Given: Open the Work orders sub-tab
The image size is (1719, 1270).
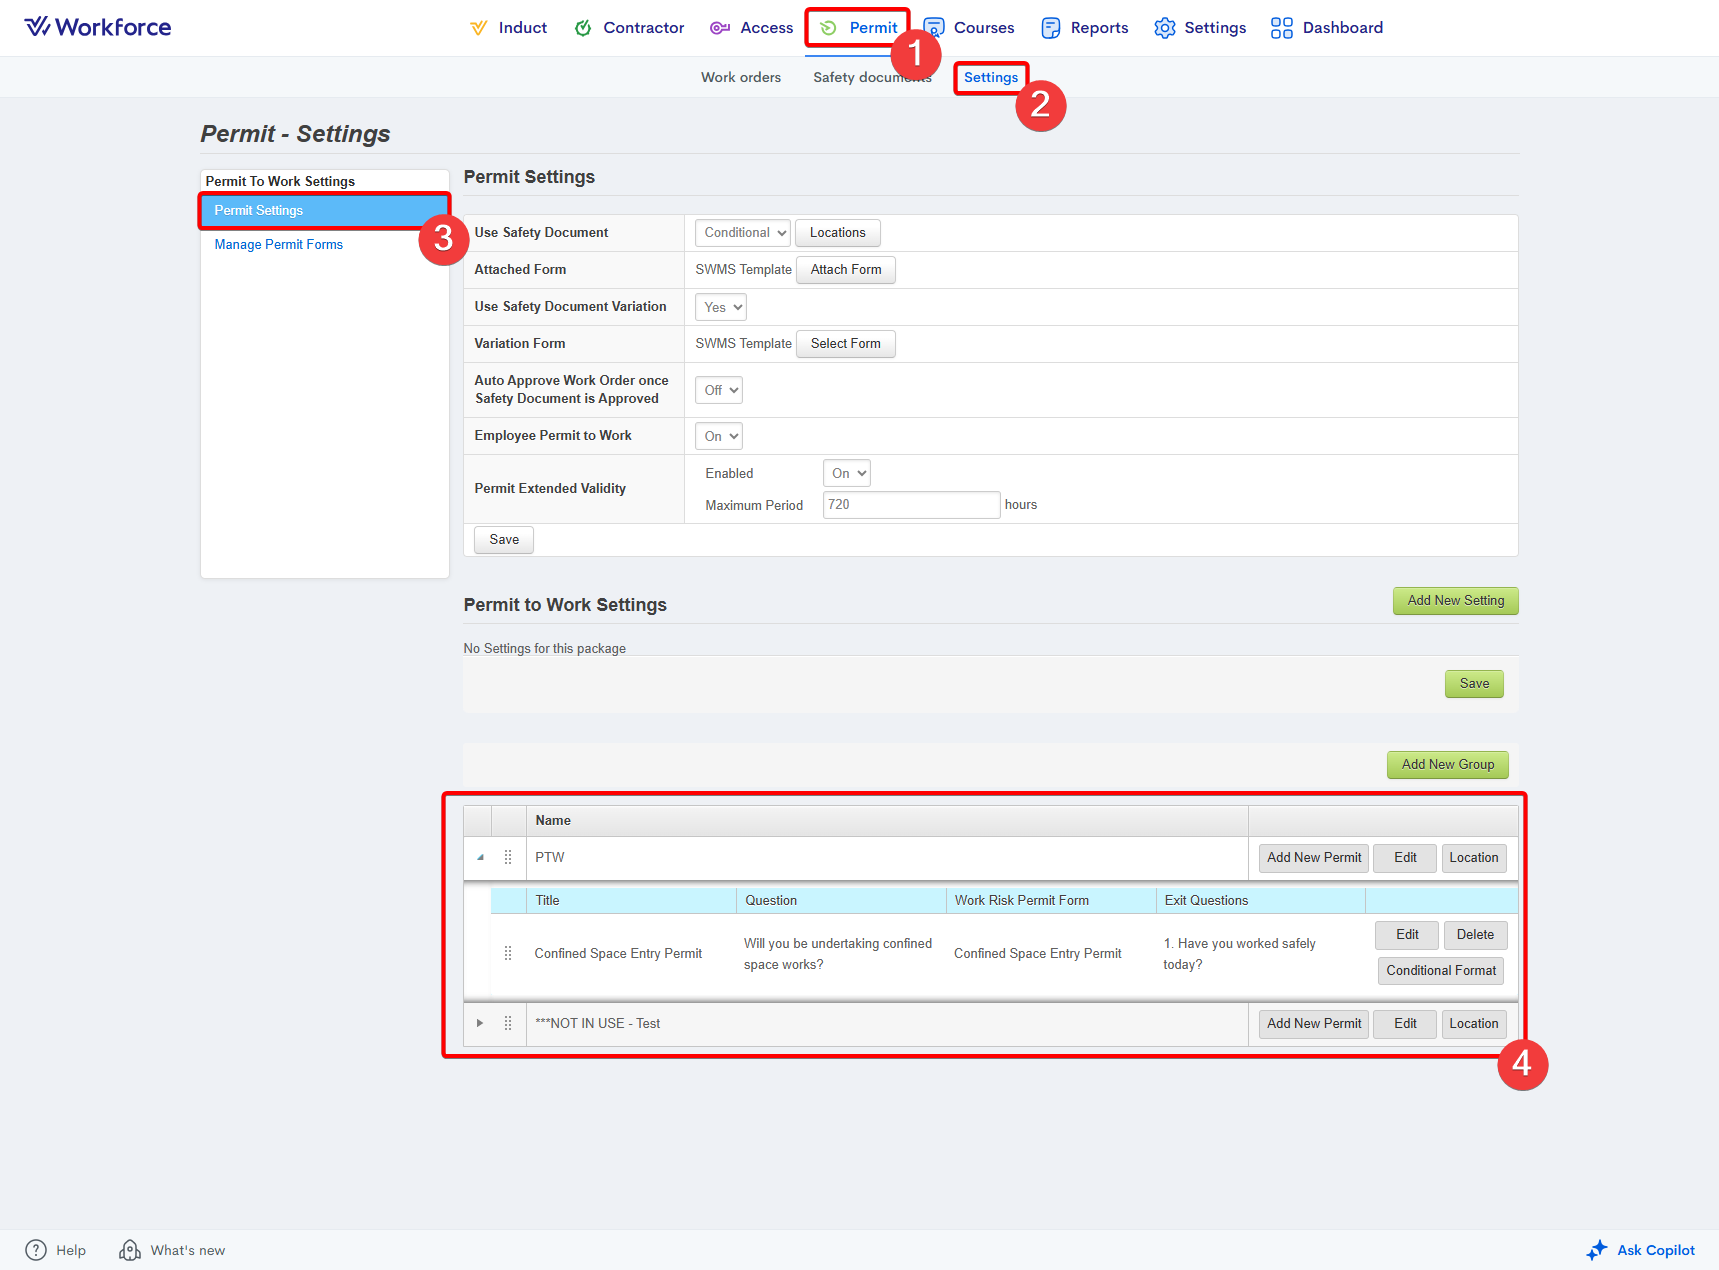Looking at the screenshot, I should 740,77.
